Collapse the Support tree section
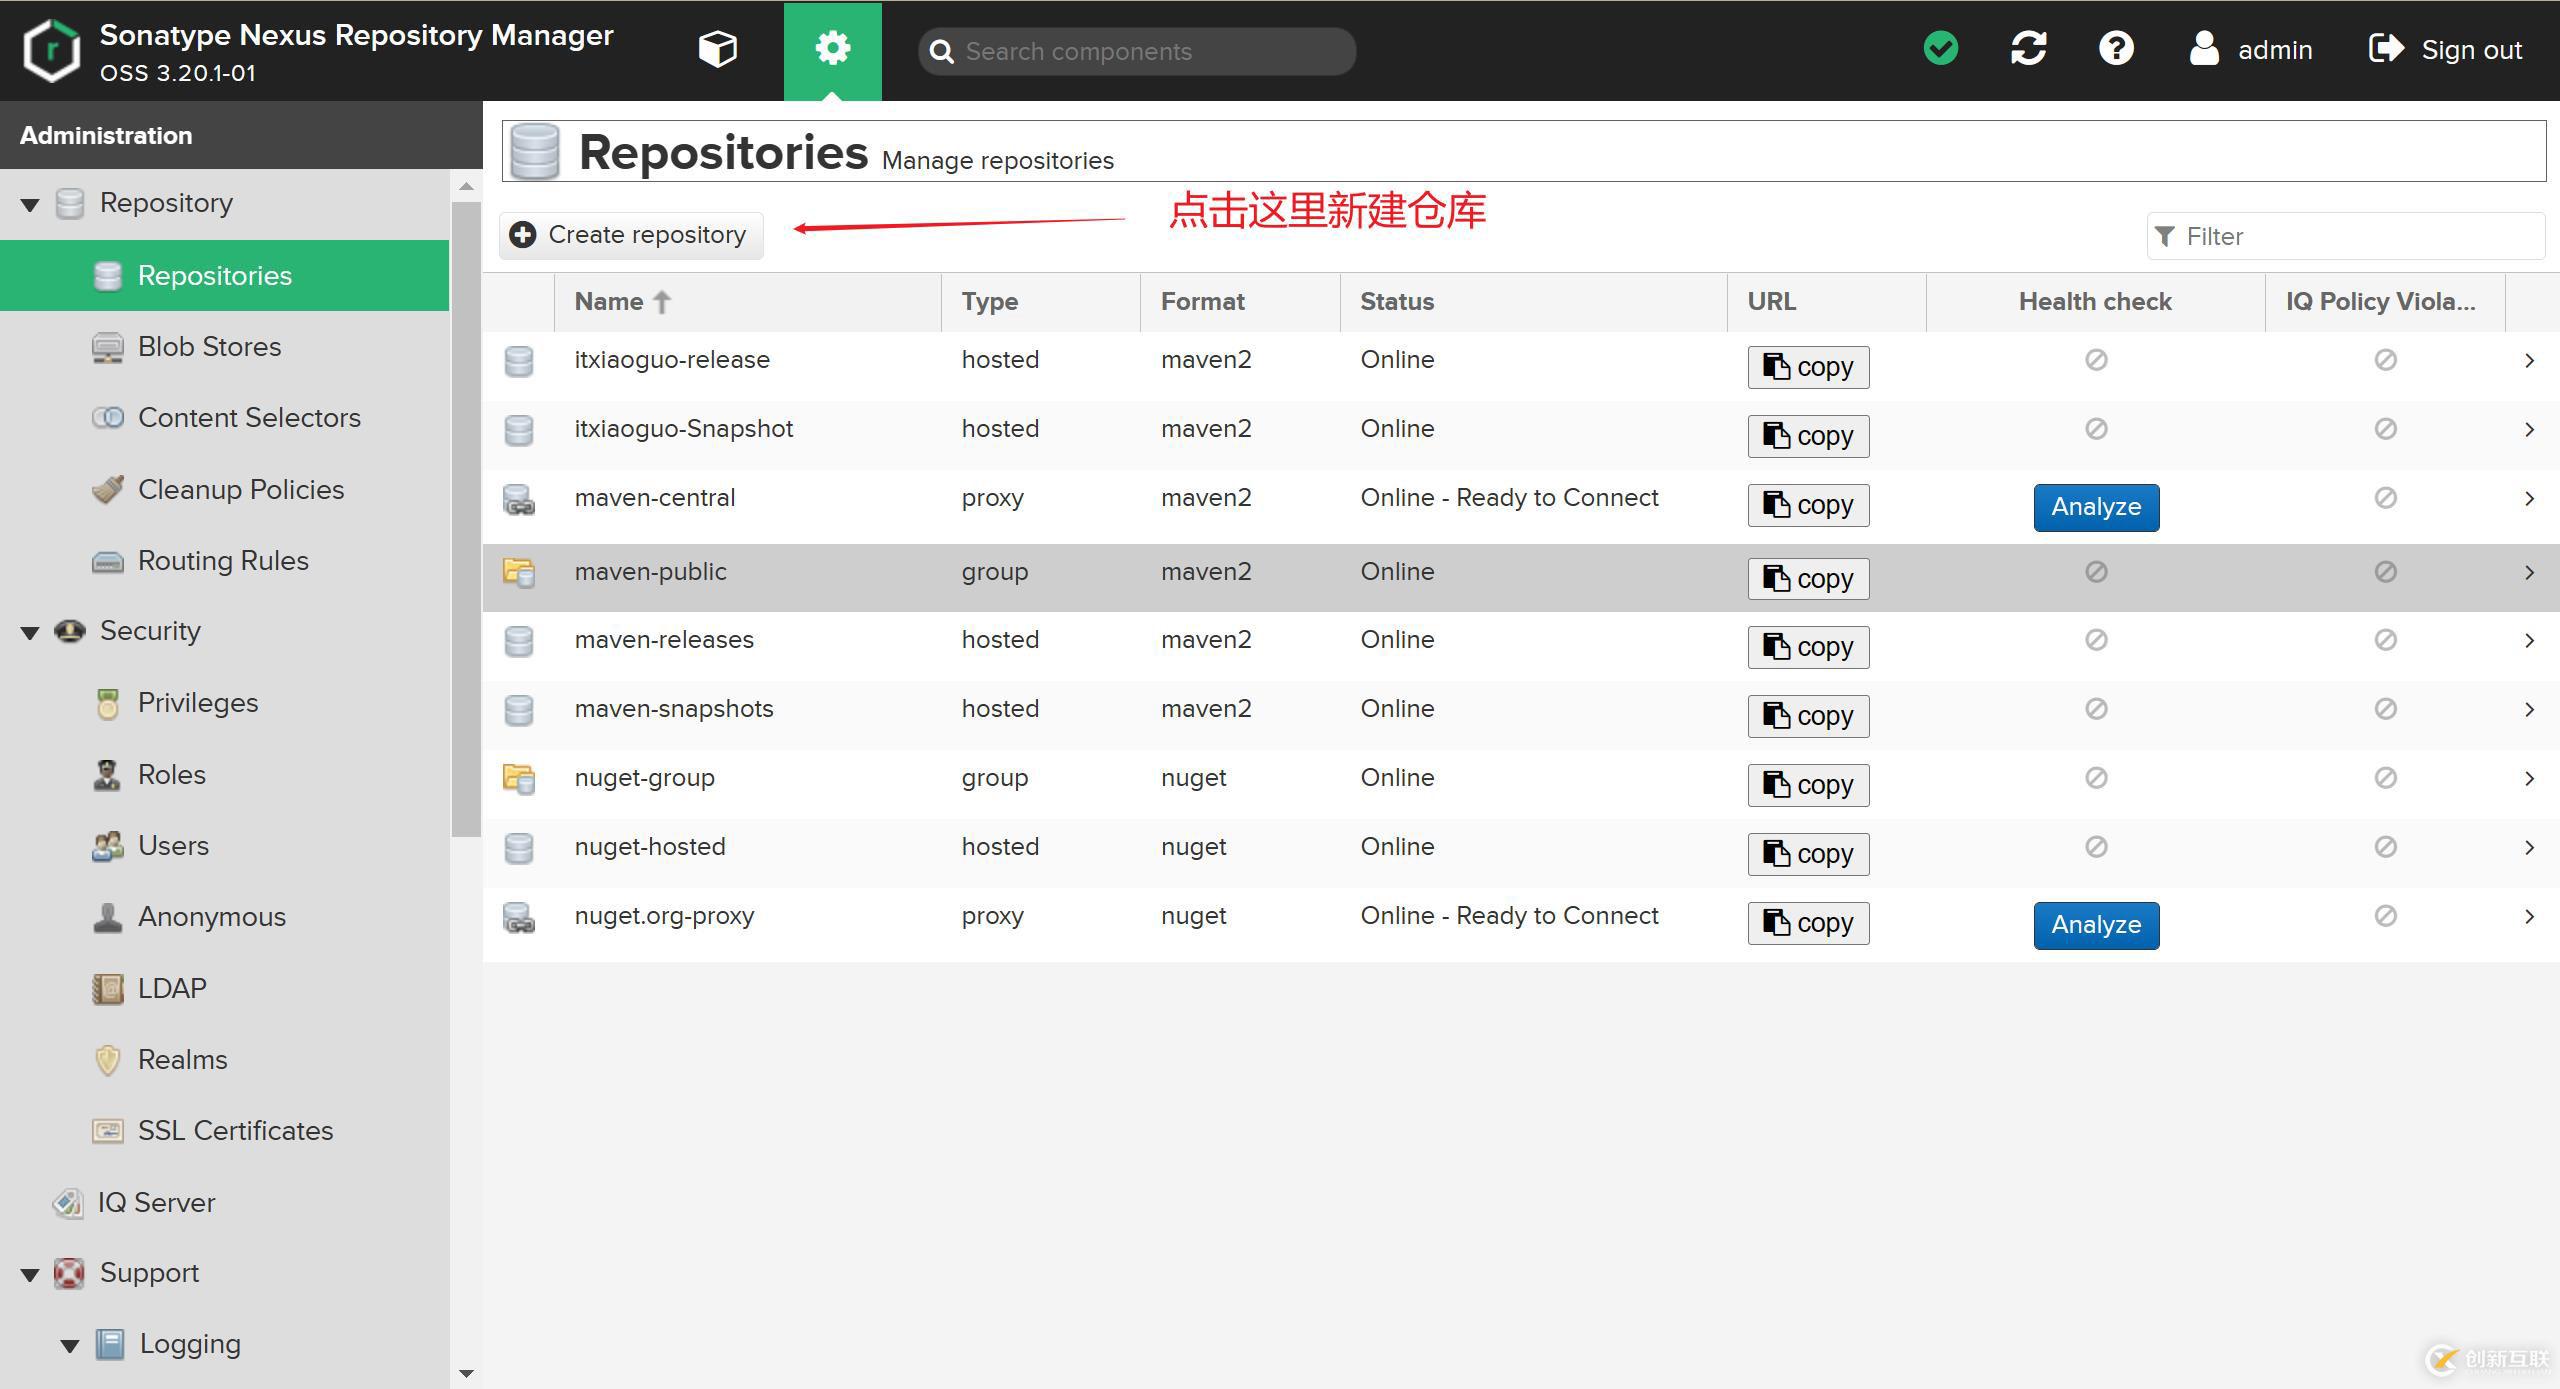The height and width of the screenshot is (1389, 2560). (30, 1275)
